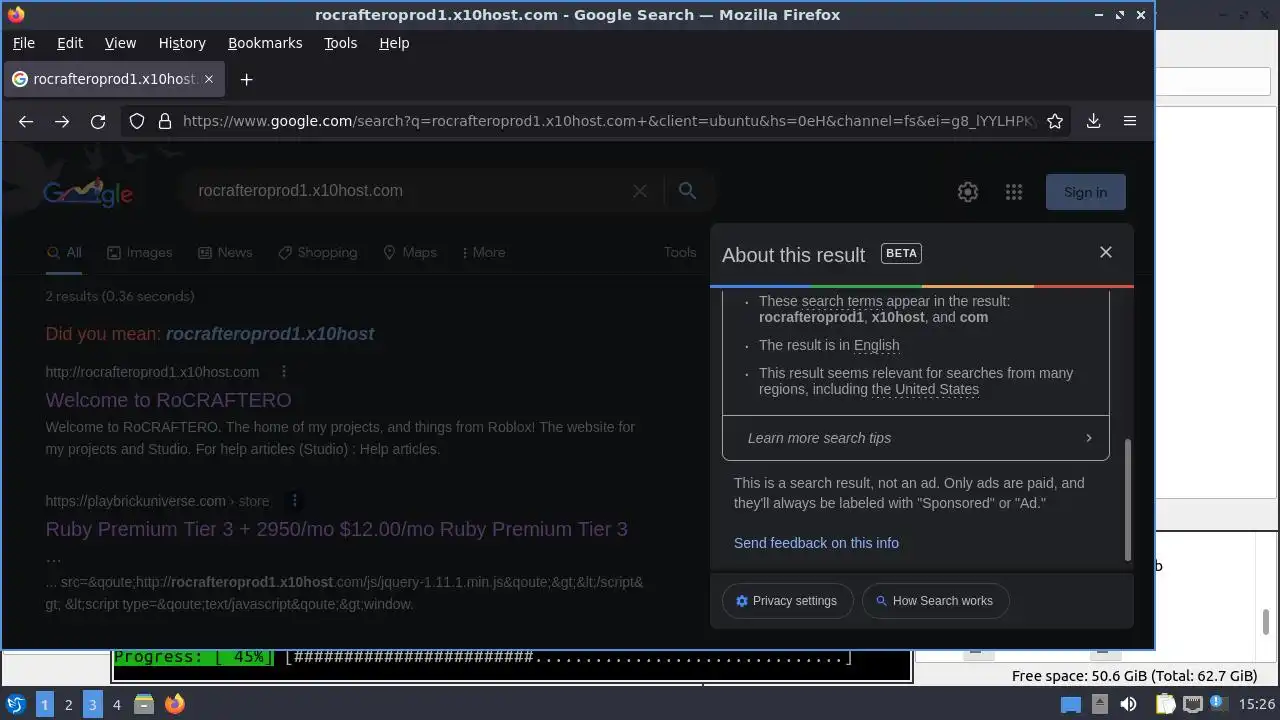
Task: Expand Learn more search tips
Action: [916, 438]
